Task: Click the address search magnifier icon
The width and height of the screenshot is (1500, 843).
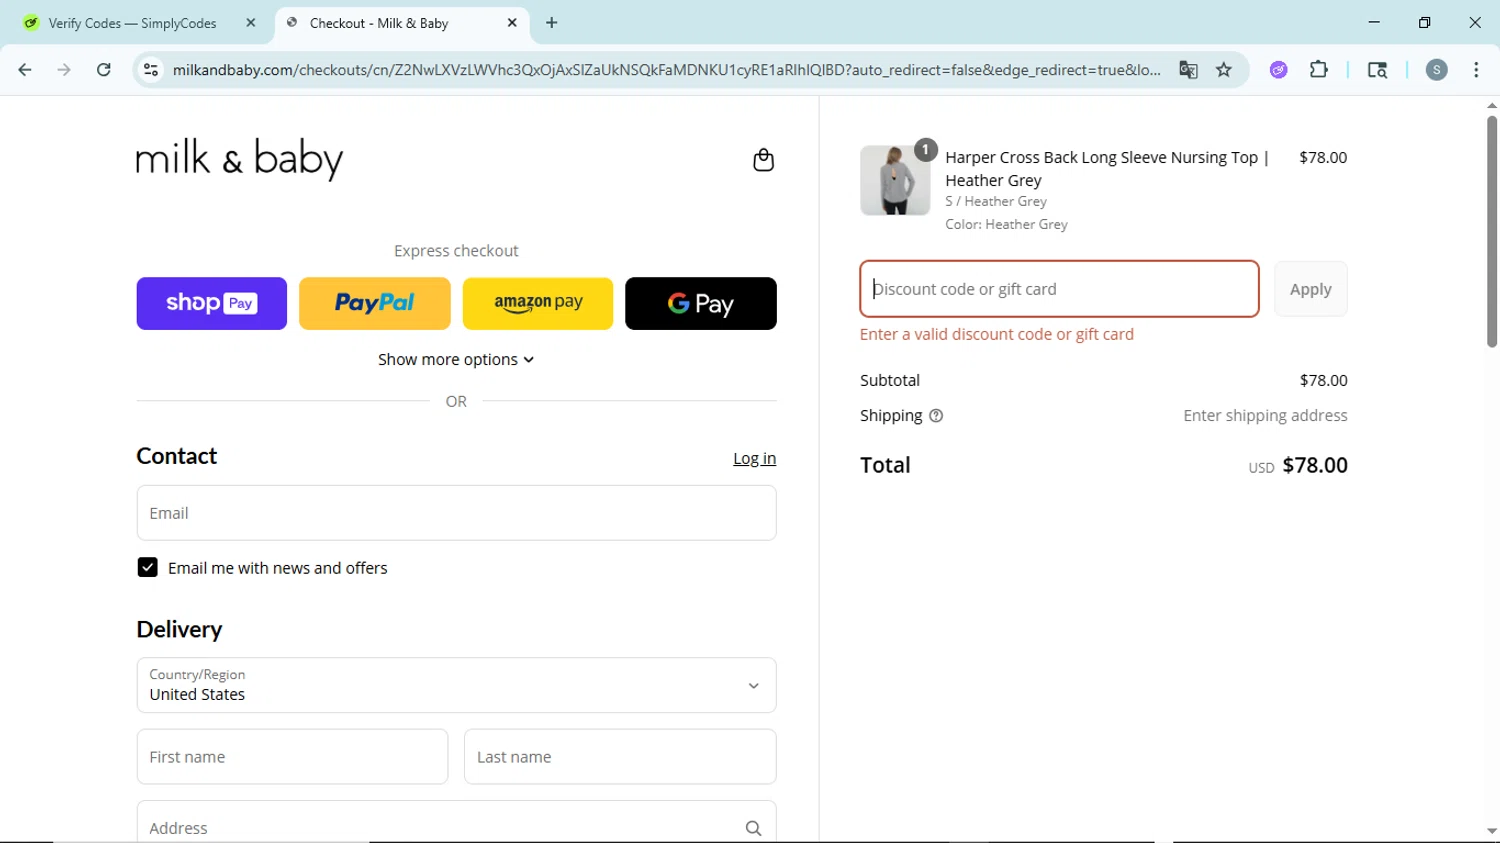Action: click(753, 828)
